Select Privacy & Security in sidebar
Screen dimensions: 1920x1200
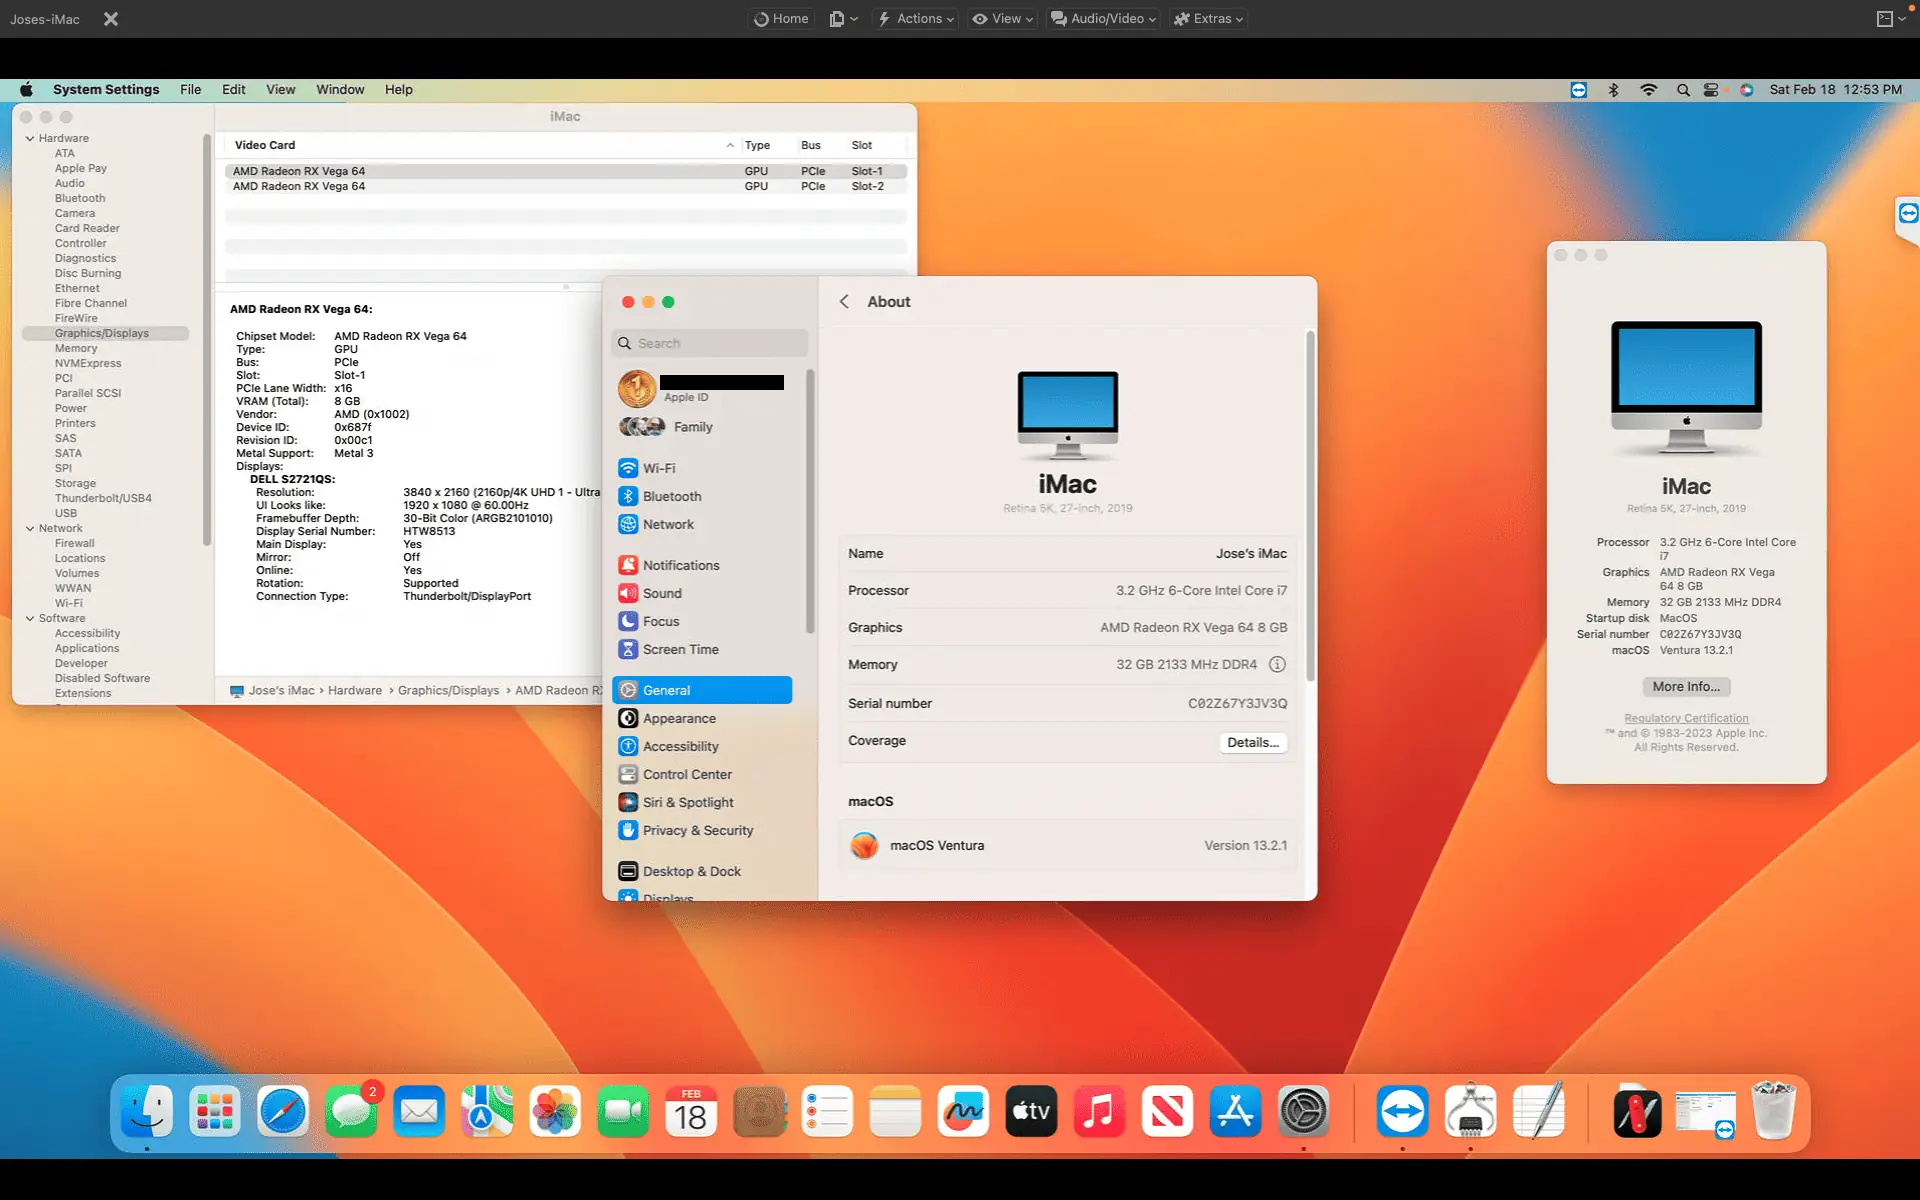[x=702, y=830]
